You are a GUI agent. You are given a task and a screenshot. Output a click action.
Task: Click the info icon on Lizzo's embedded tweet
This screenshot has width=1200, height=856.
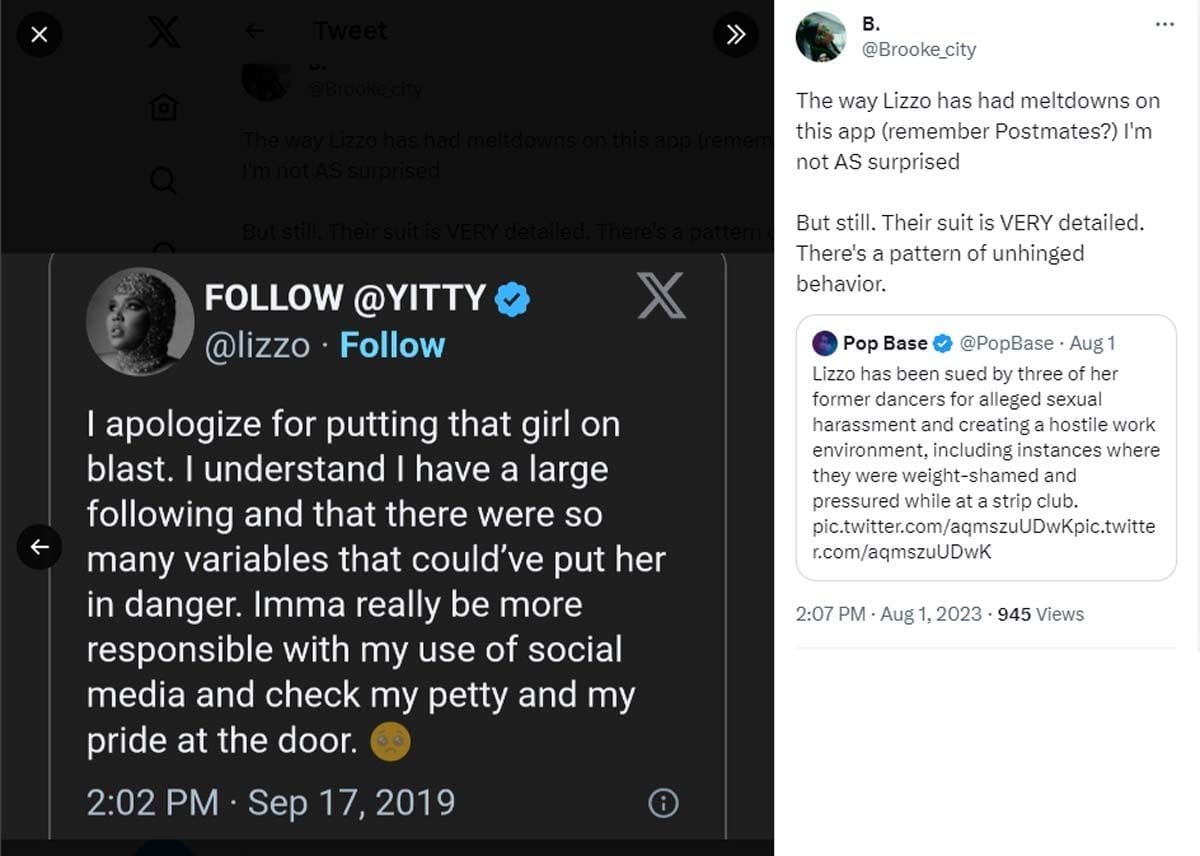click(663, 802)
